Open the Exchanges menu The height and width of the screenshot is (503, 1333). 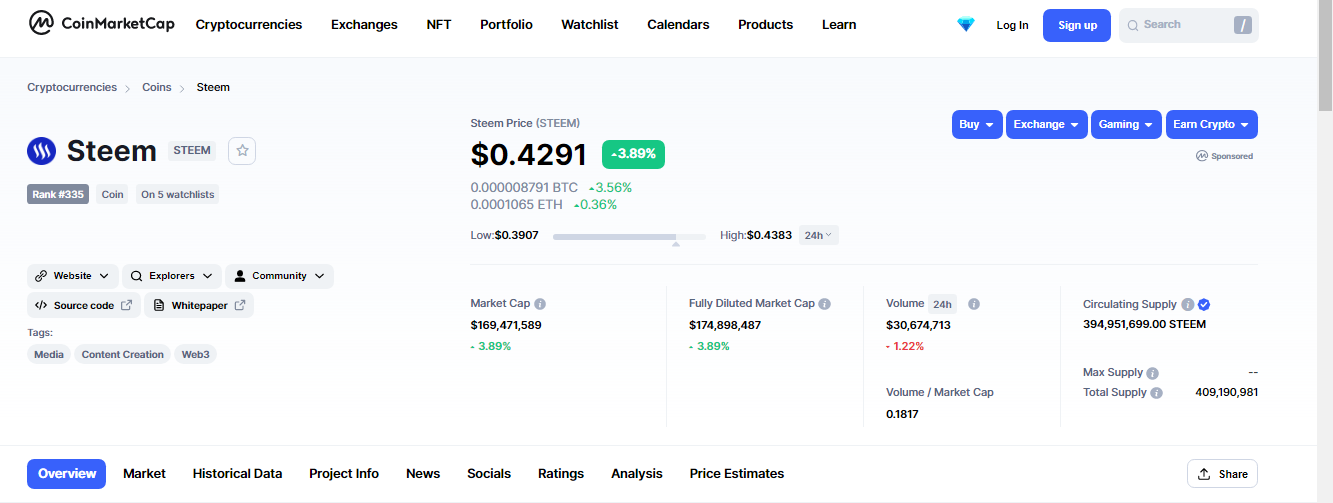364,24
